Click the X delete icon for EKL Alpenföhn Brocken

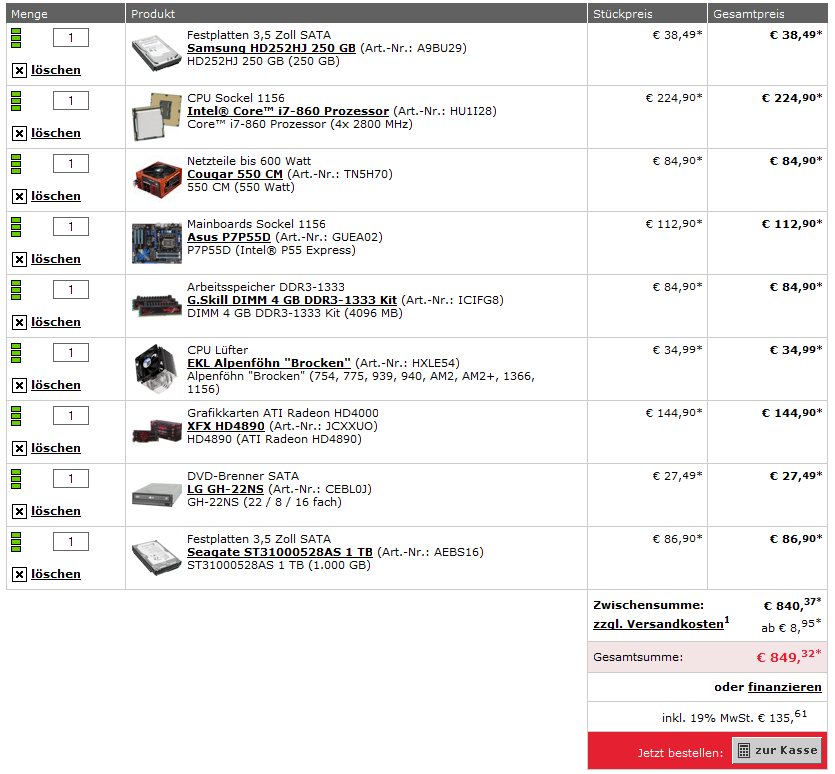click(19, 385)
